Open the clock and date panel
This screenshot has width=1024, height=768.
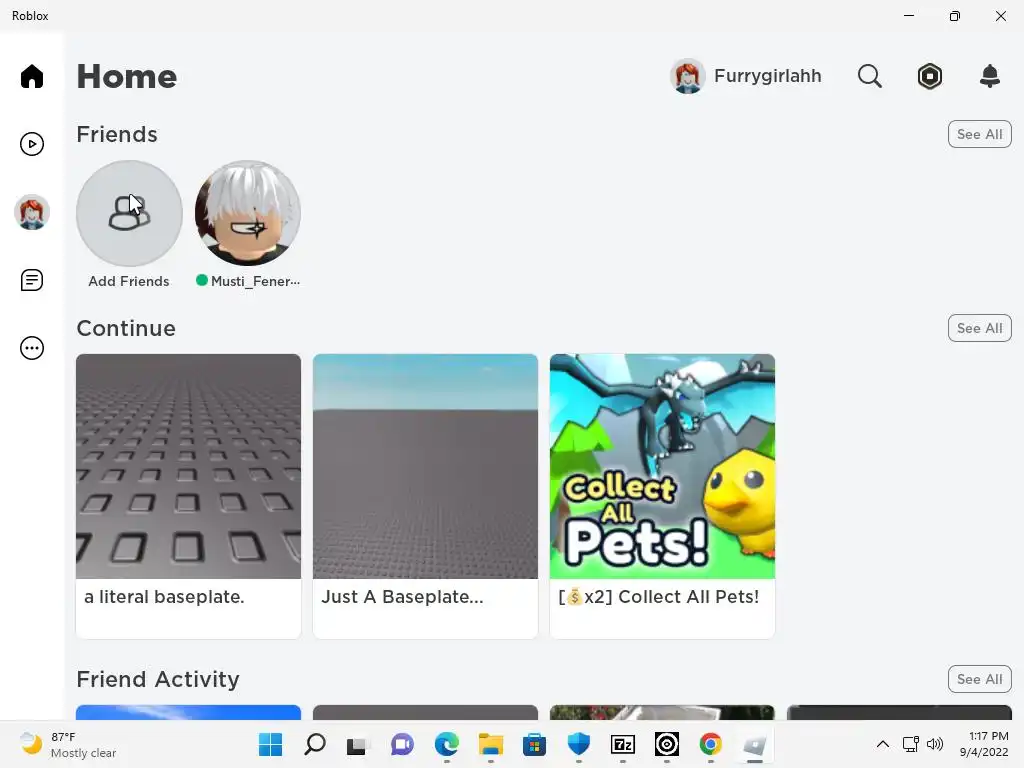coord(984,744)
